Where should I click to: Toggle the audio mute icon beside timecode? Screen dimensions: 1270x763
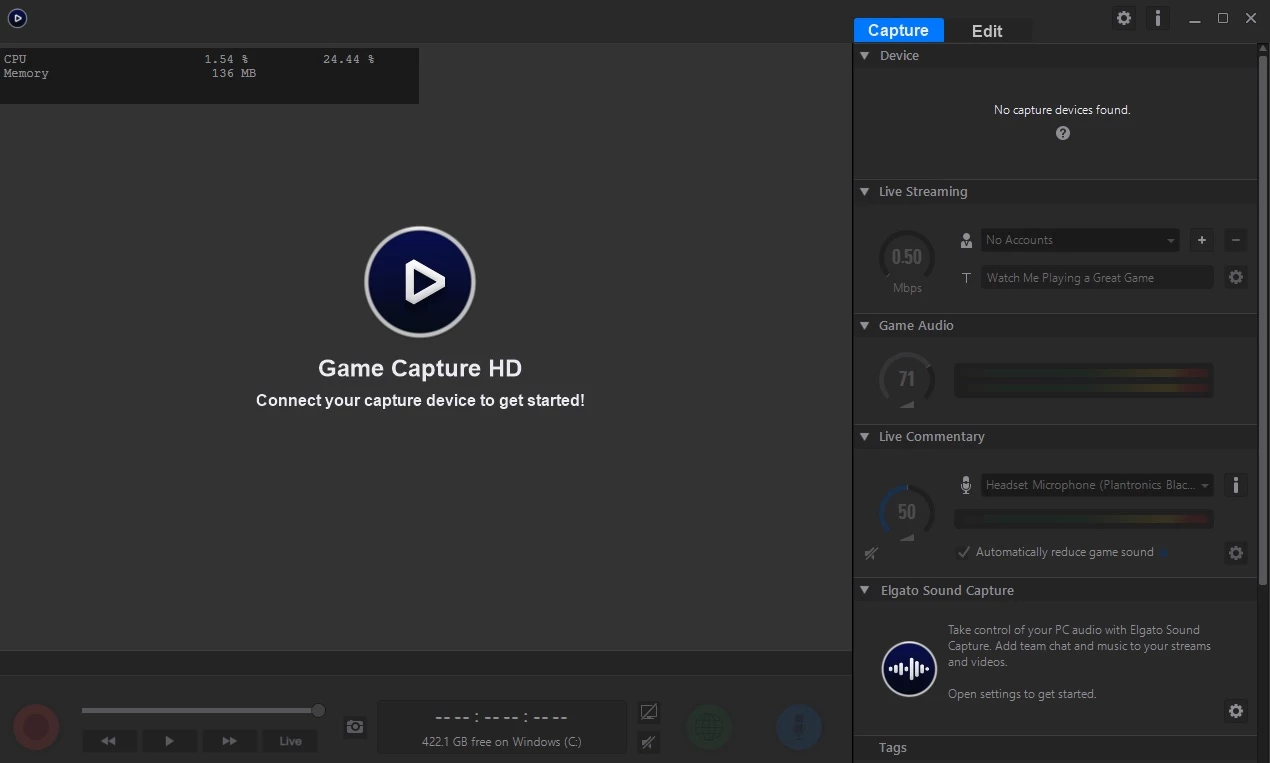click(649, 742)
